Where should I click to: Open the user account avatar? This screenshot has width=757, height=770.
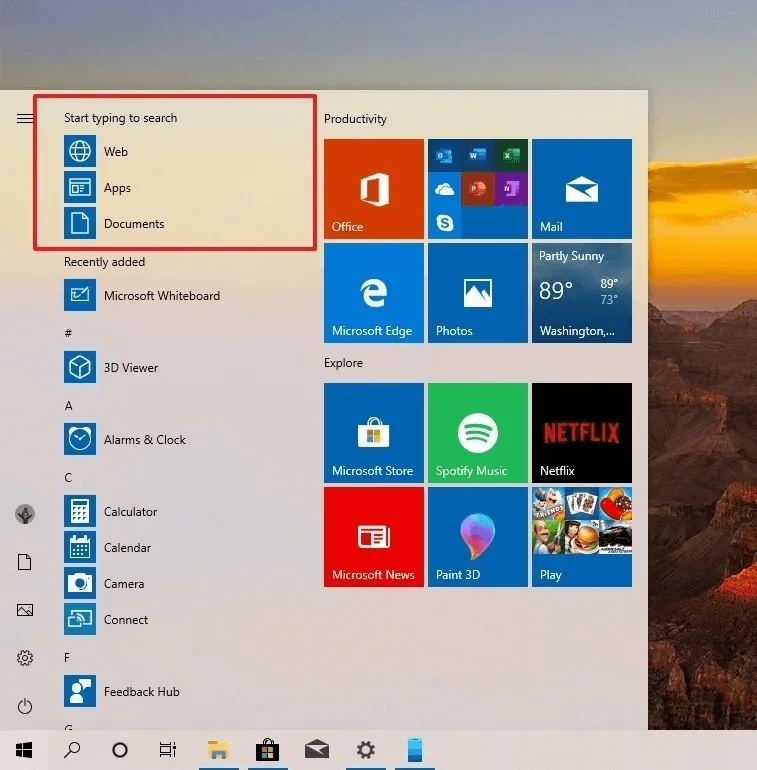pos(25,514)
